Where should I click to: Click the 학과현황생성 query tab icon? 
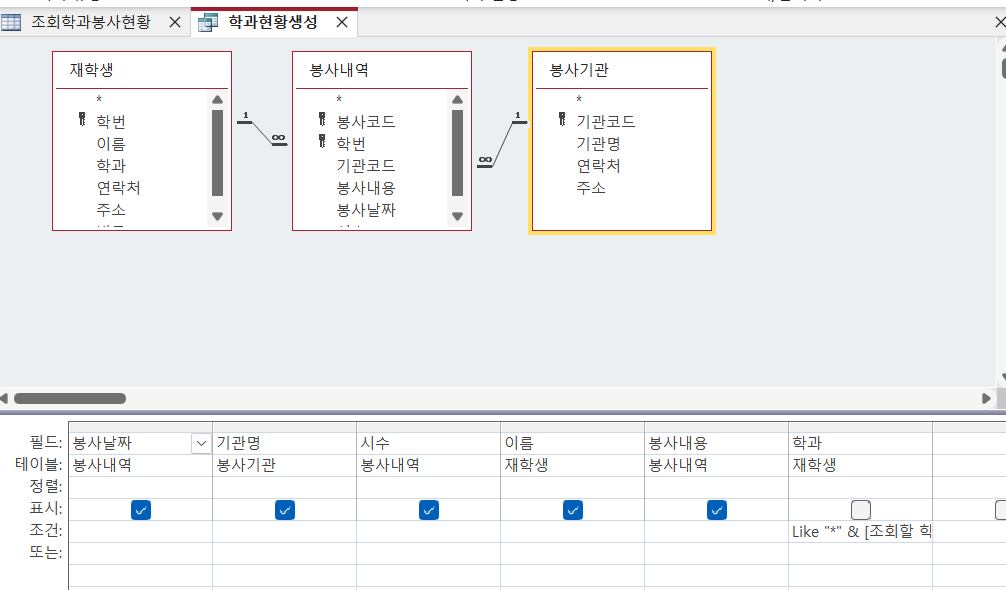click(x=208, y=22)
